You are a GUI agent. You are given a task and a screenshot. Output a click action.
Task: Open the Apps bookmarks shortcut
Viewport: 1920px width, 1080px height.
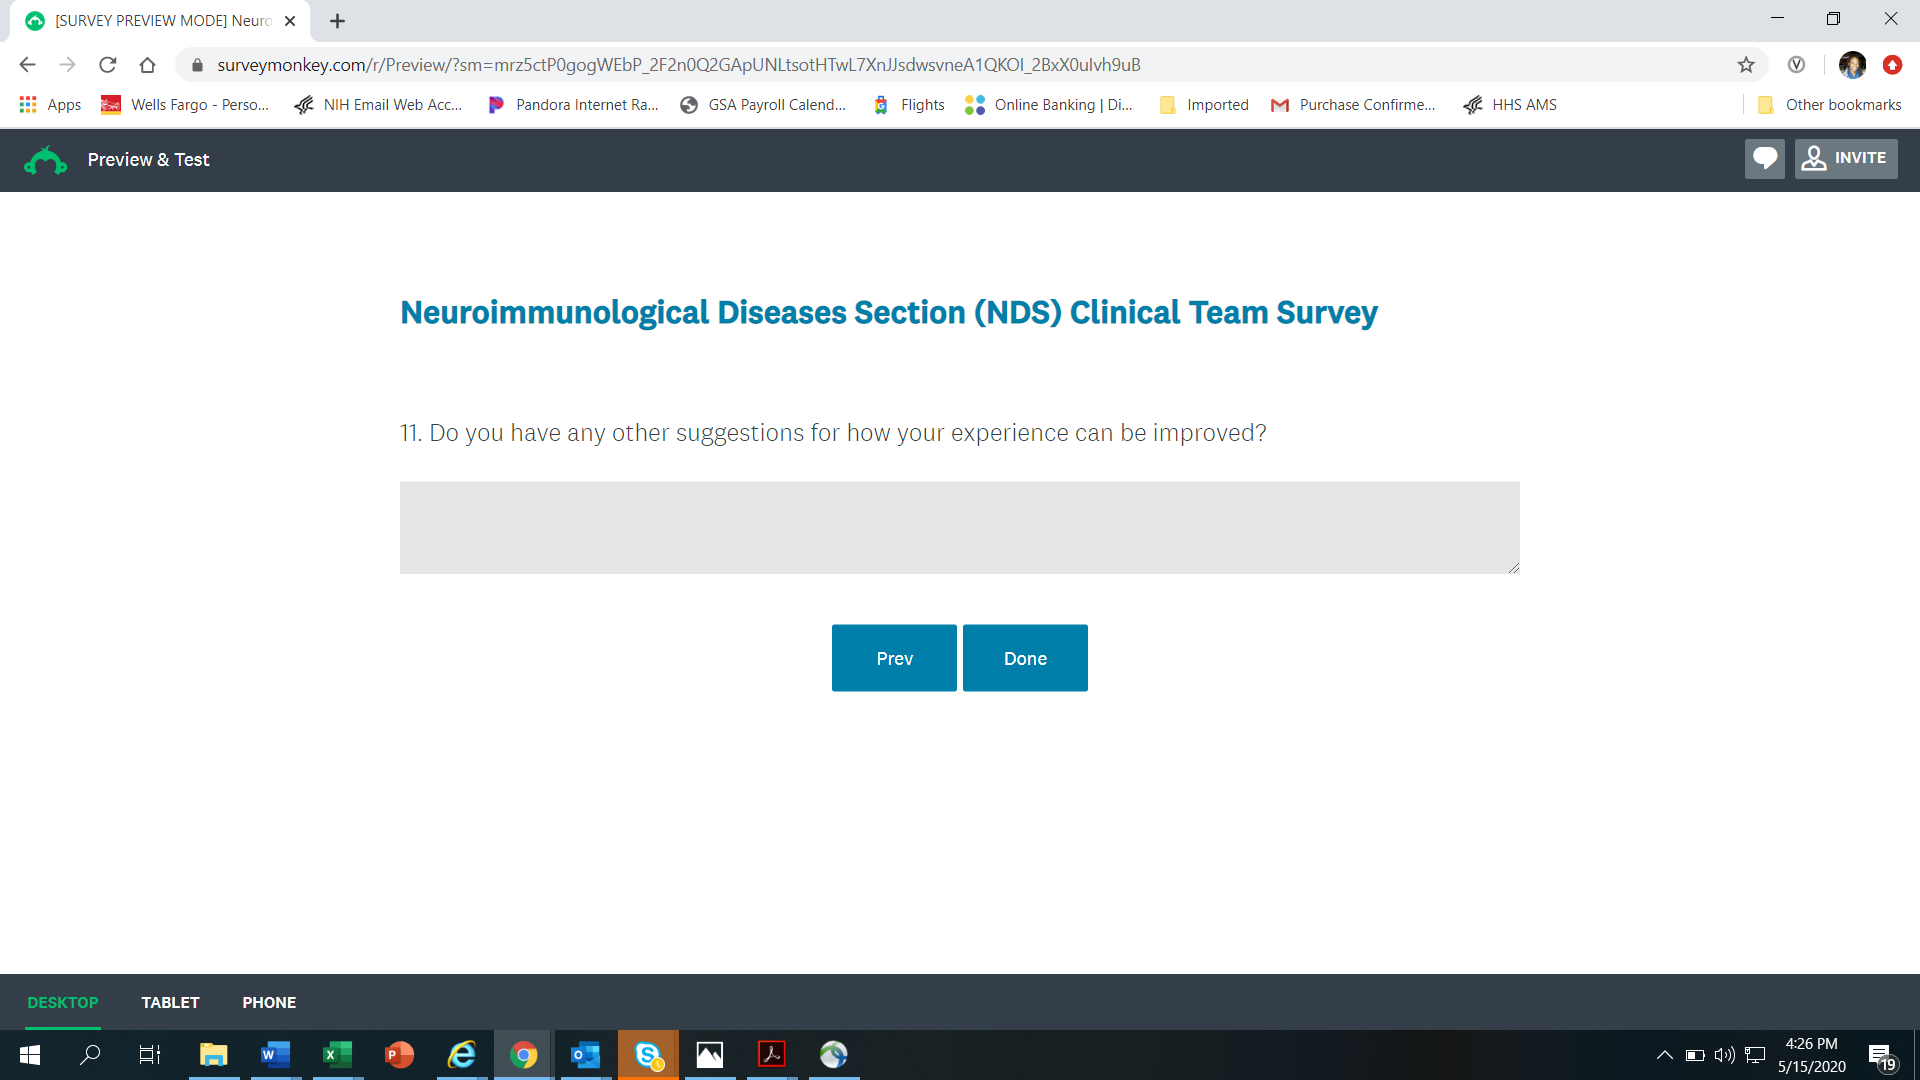pos(50,105)
